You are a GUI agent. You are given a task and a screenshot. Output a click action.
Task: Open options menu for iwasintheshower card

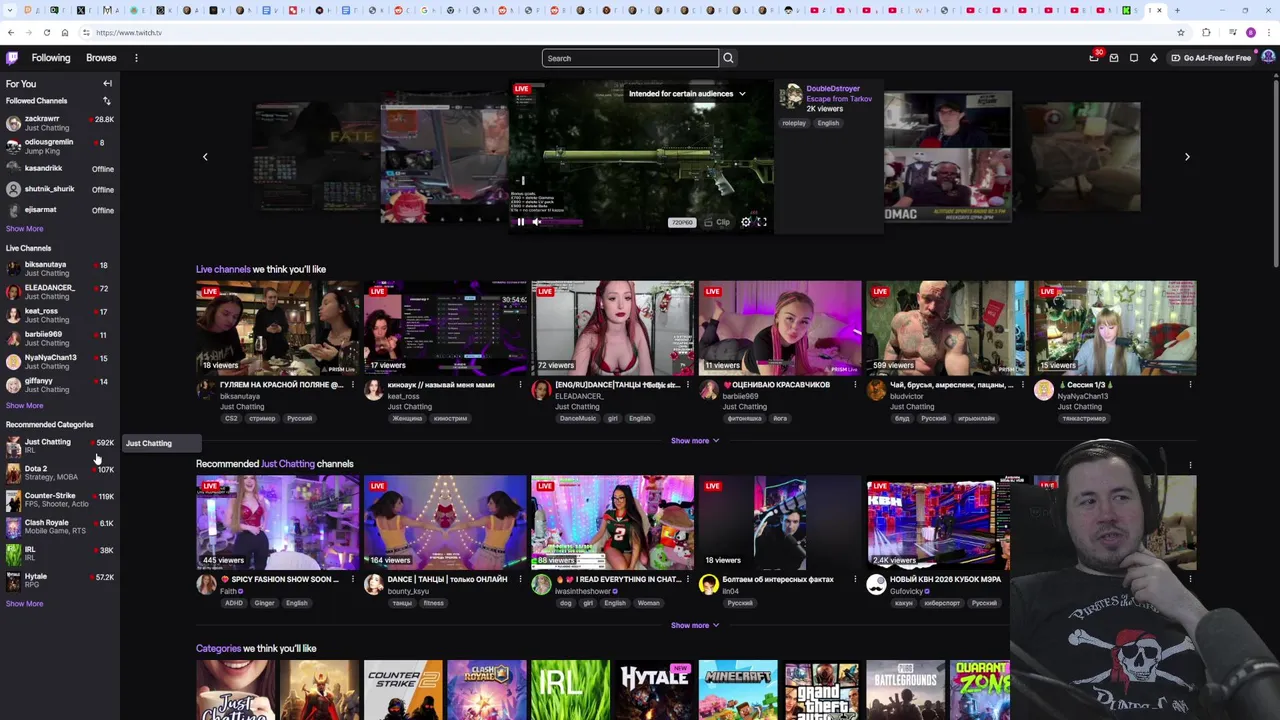pyautogui.click(x=687, y=580)
